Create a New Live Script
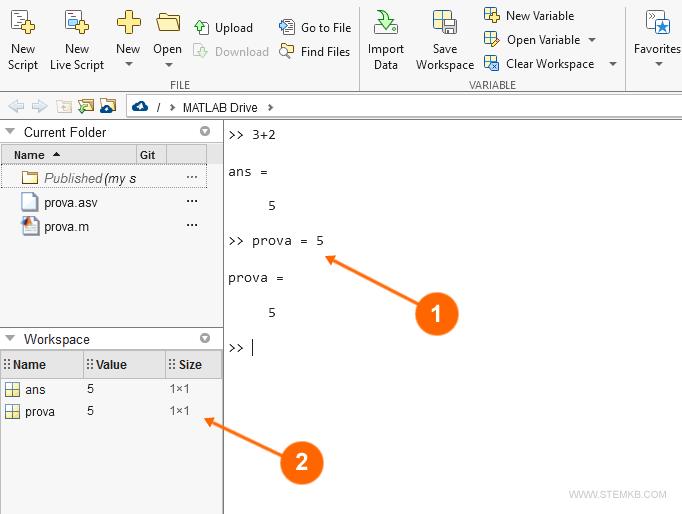The width and height of the screenshot is (682, 514). click(76, 24)
